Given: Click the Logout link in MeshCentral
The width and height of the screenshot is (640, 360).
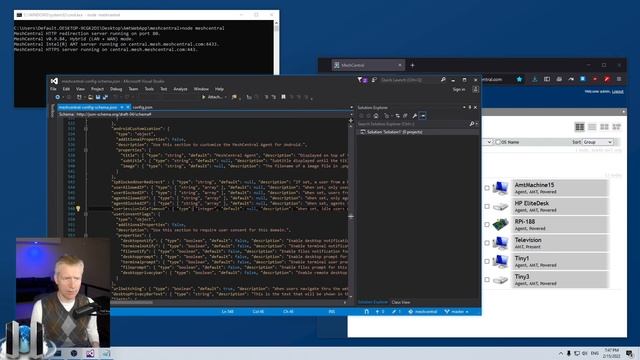Looking at the screenshot, I should pos(618,91).
